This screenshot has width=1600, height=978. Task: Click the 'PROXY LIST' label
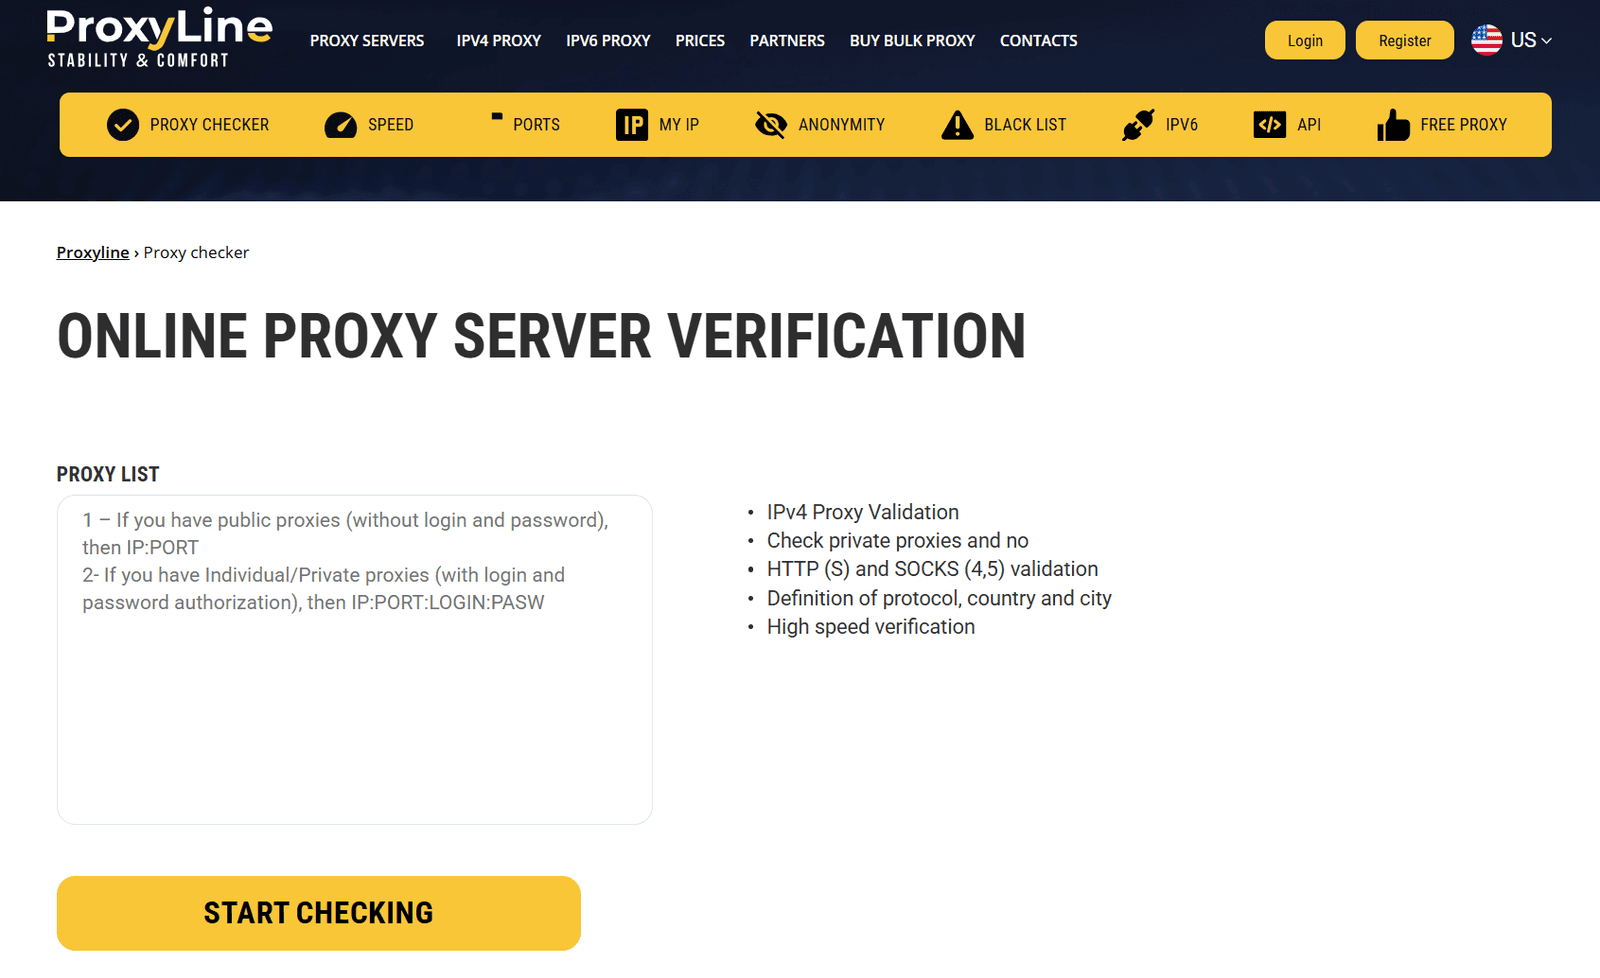tap(108, 474)
